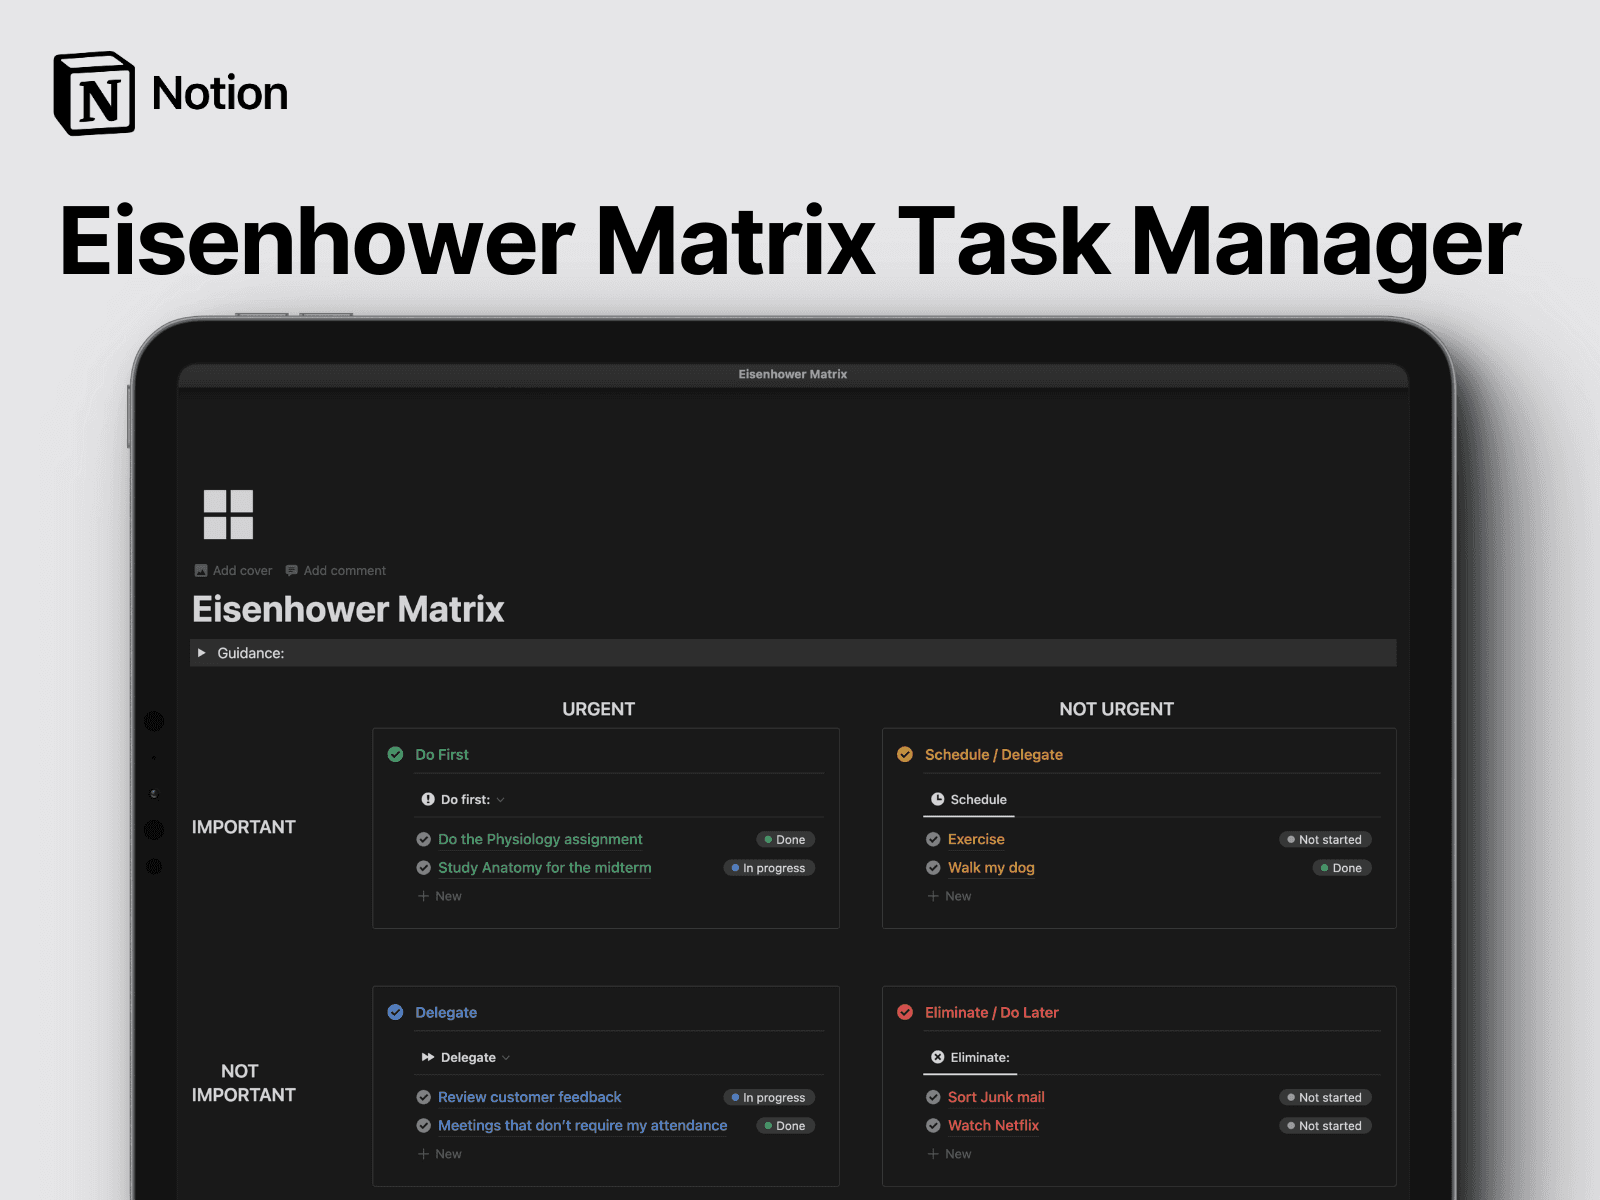Click the clock icon of Schedule view
Viewport: 1600px width, 1200px height.
[x=938, y=799]
